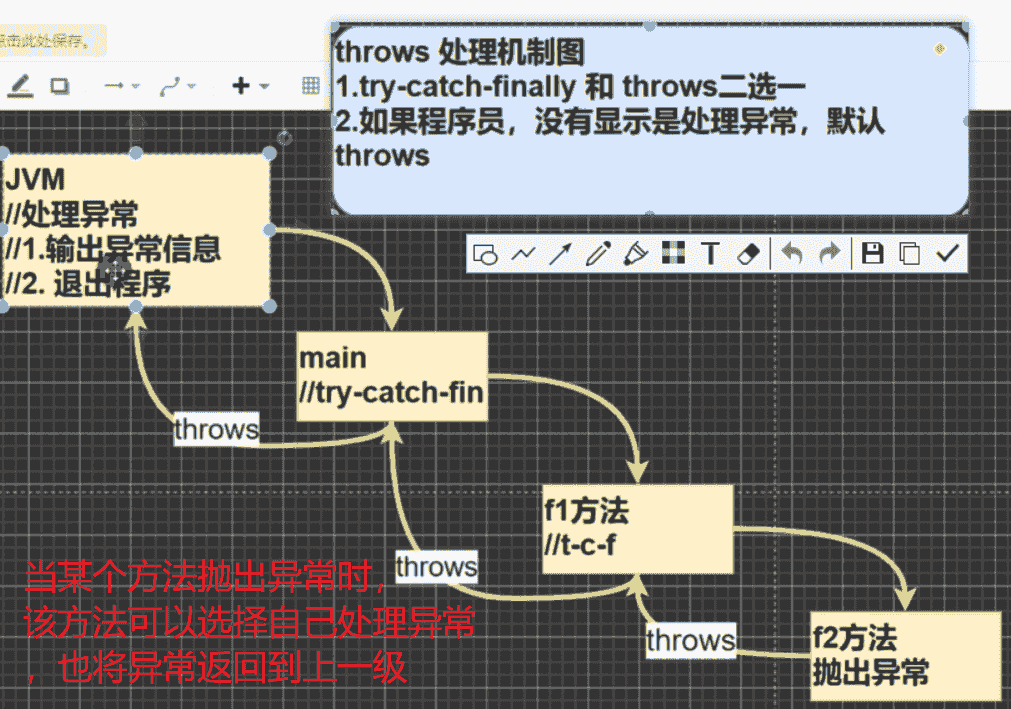Click the line color pencil icon
1011x709 pixels.
(20, 87)
